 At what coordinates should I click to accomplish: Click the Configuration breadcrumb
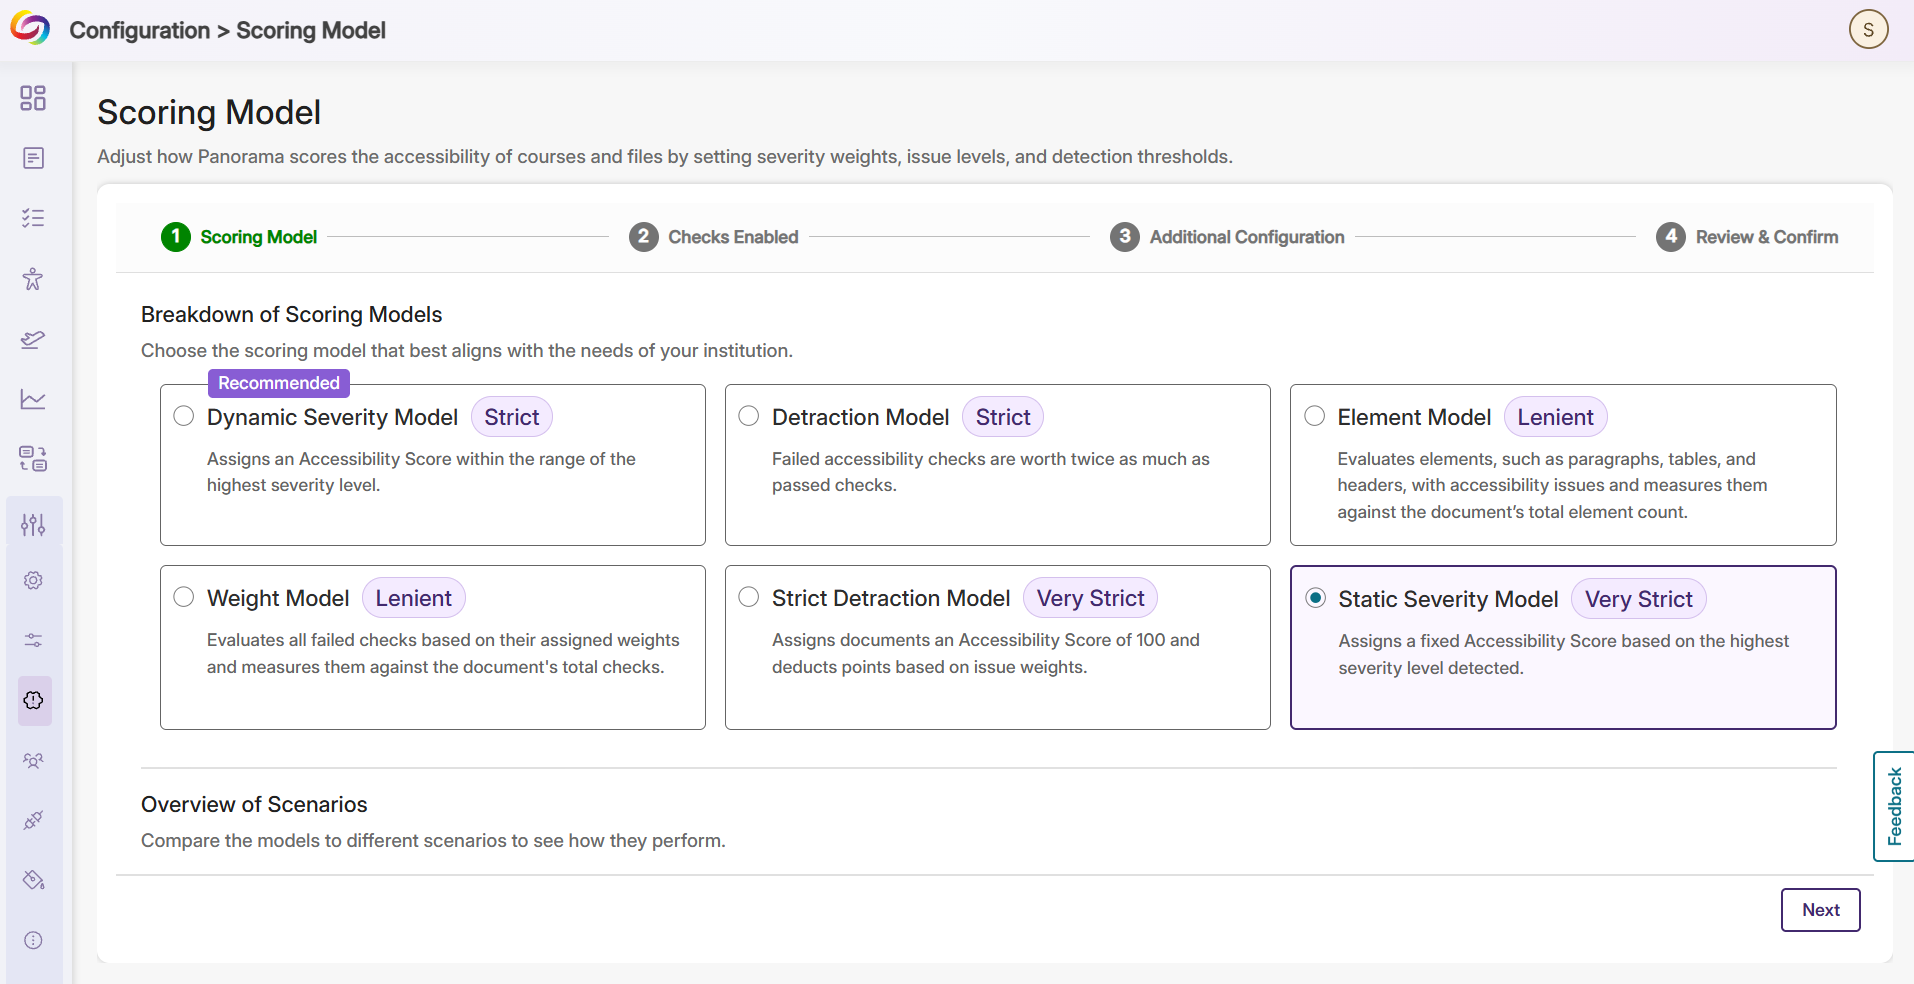click(139, 30)
